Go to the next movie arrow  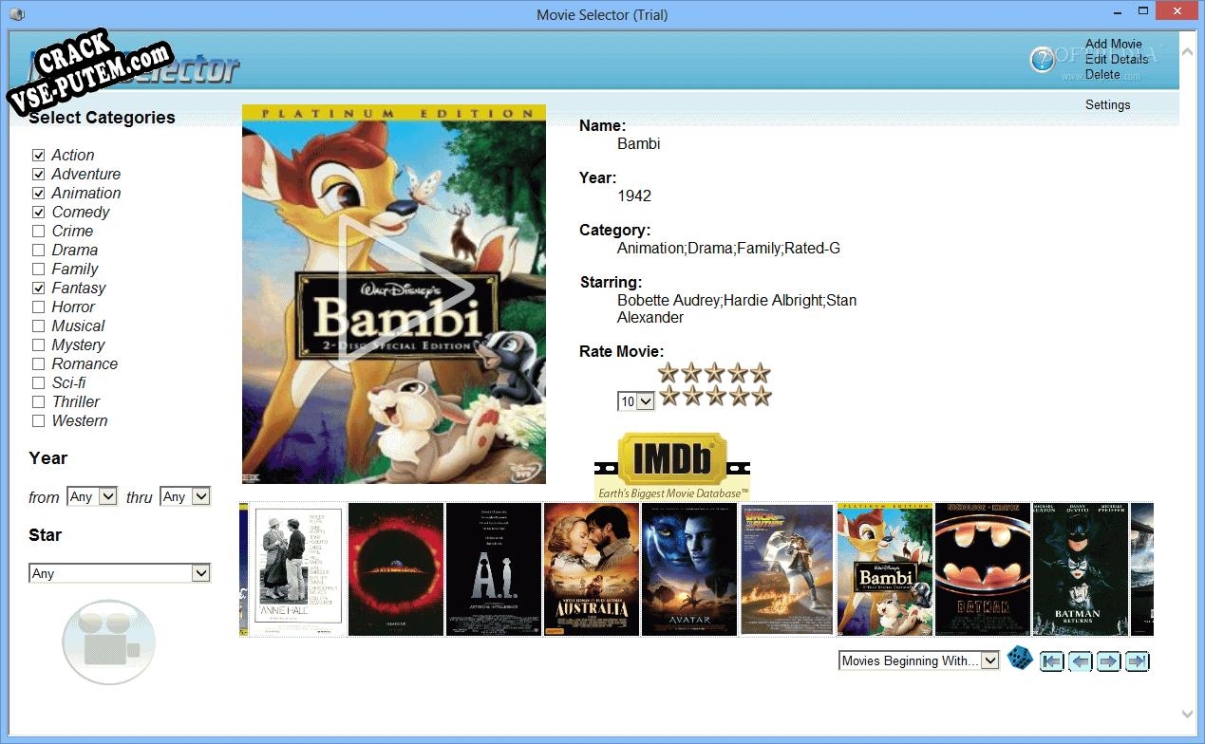[x=1108, y=661]
